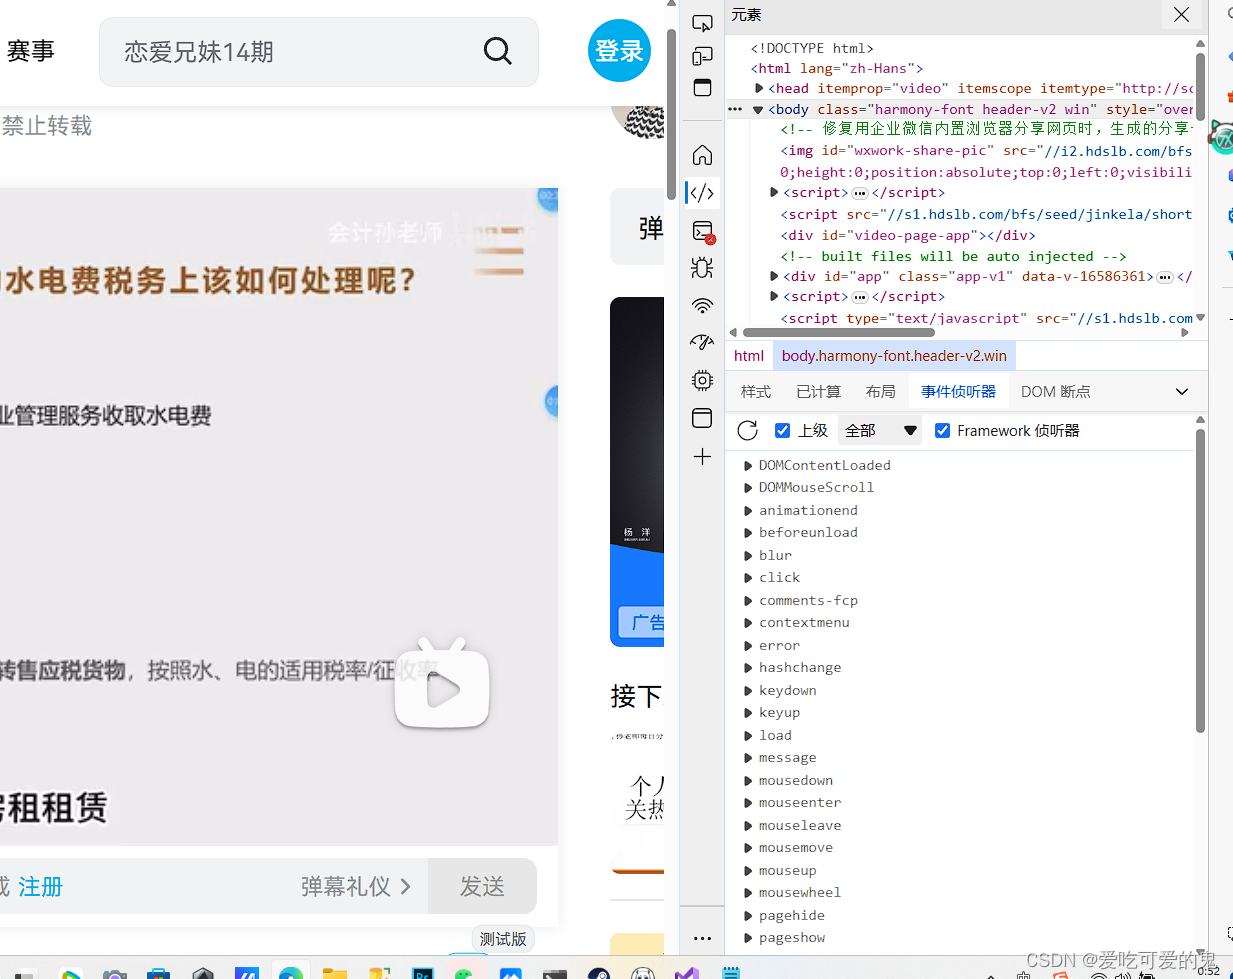Select body.harmony-font breadcrumb item

[x=894, y=355]
